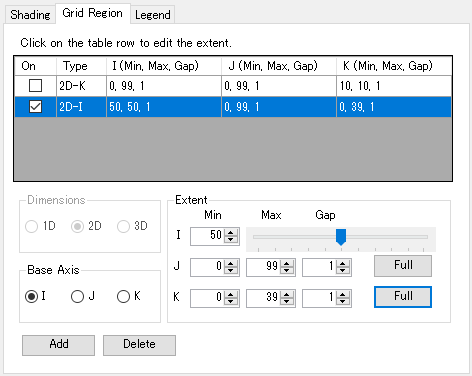Decrease I Min with down arrow
This screenshot has height=376, width=472.
click(231, 240)
